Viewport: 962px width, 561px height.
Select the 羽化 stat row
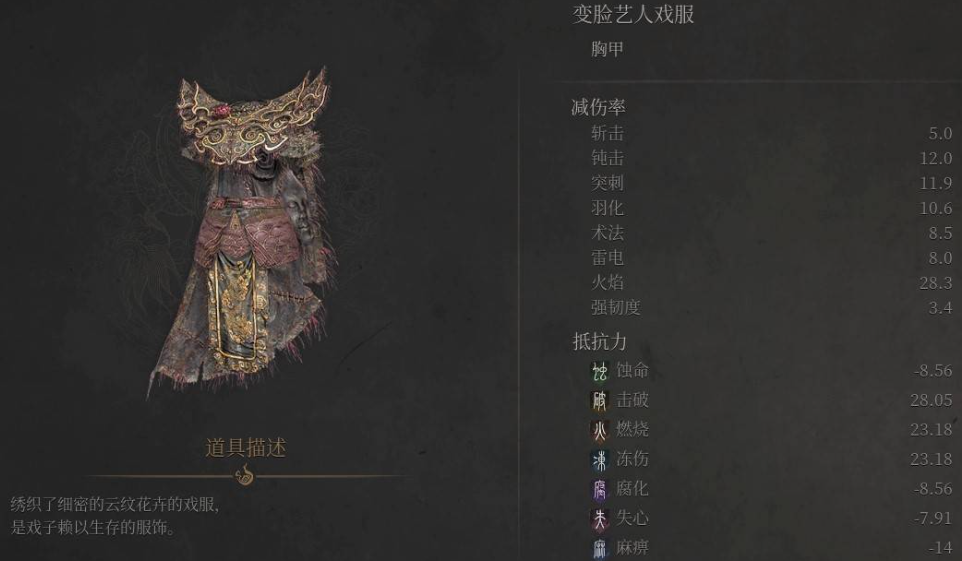pyautogui.click(x=771, y=208)
